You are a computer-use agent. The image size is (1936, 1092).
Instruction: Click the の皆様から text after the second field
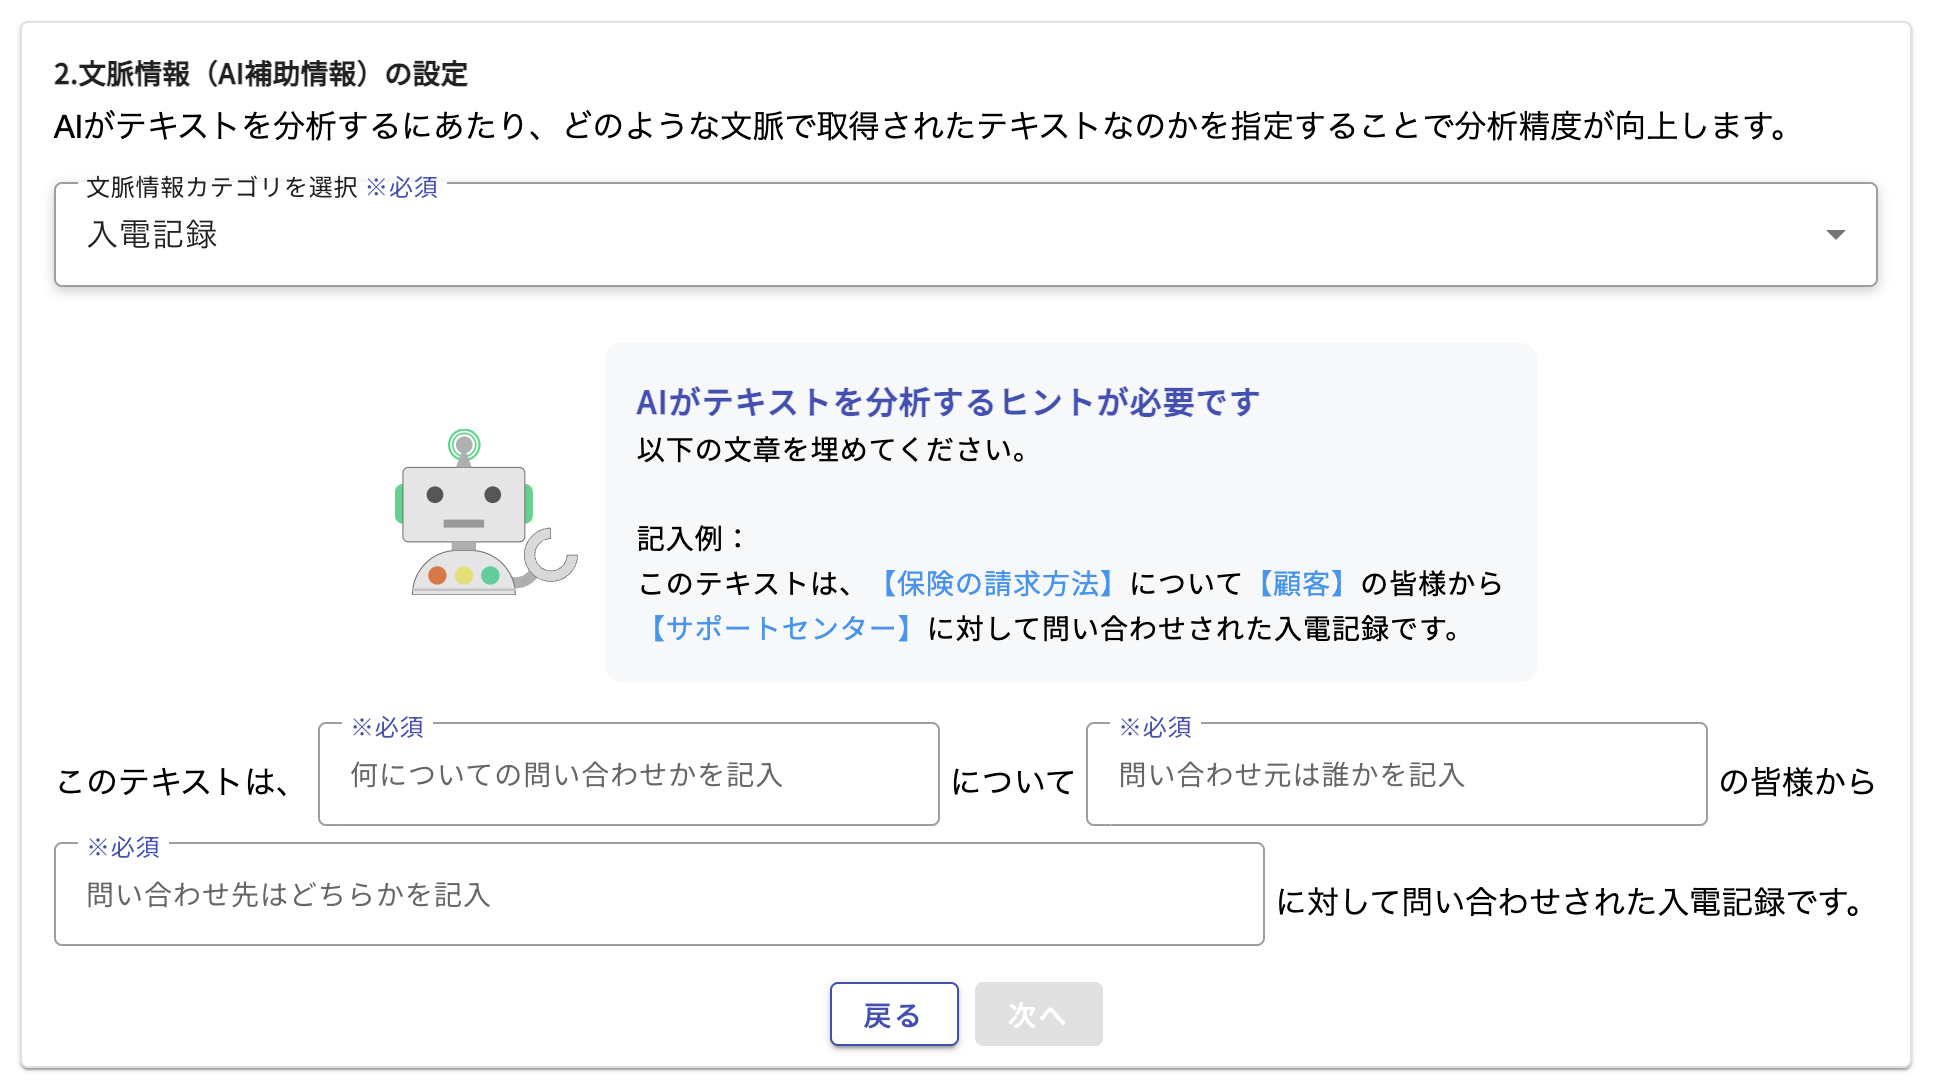coord(1796,781)
